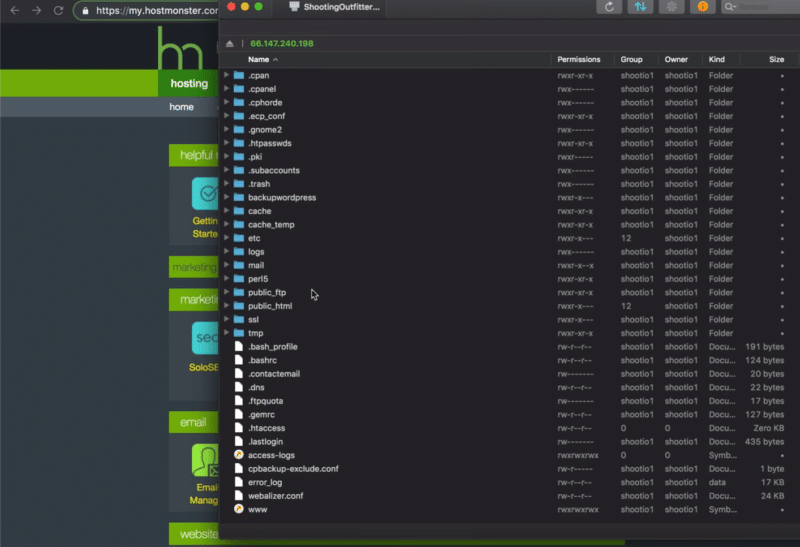Click the back arrow in the browser
The width and height of the screenshot is (800, 547).
point(15,10)
